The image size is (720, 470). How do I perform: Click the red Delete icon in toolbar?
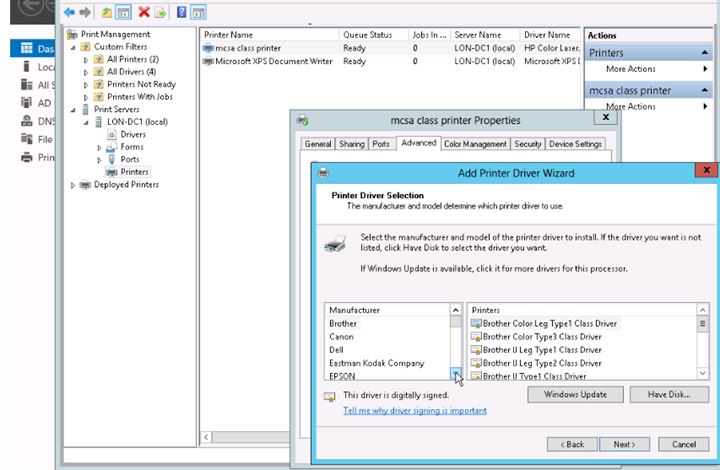(x=144, y=12)
